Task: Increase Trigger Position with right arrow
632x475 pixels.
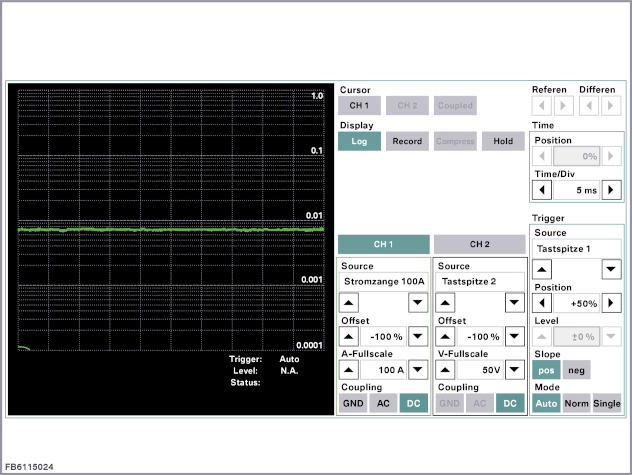Action: tap(611, 303)
